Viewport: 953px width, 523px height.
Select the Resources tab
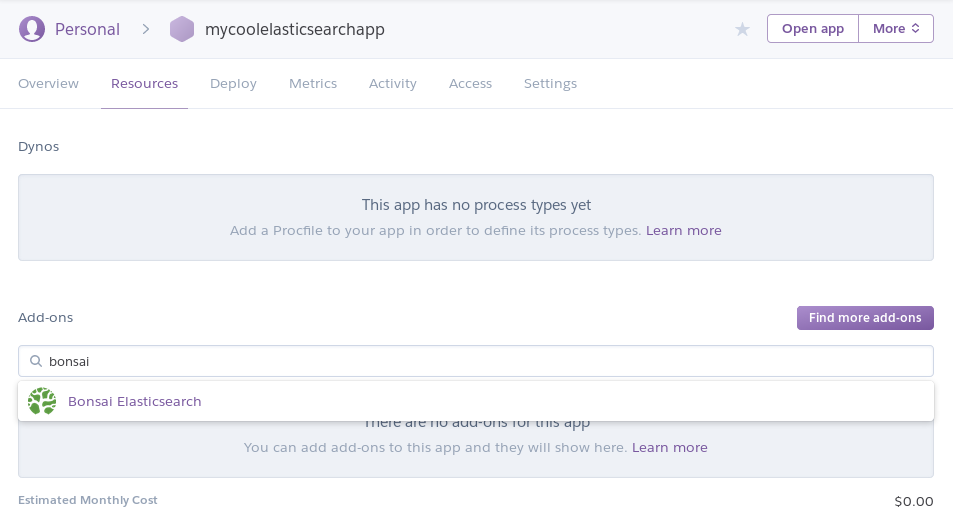(x=145, y=83)
